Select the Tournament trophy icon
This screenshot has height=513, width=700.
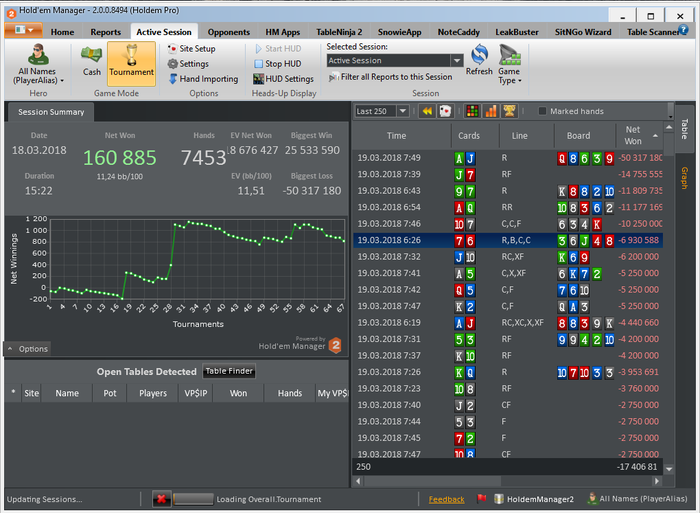131,55
